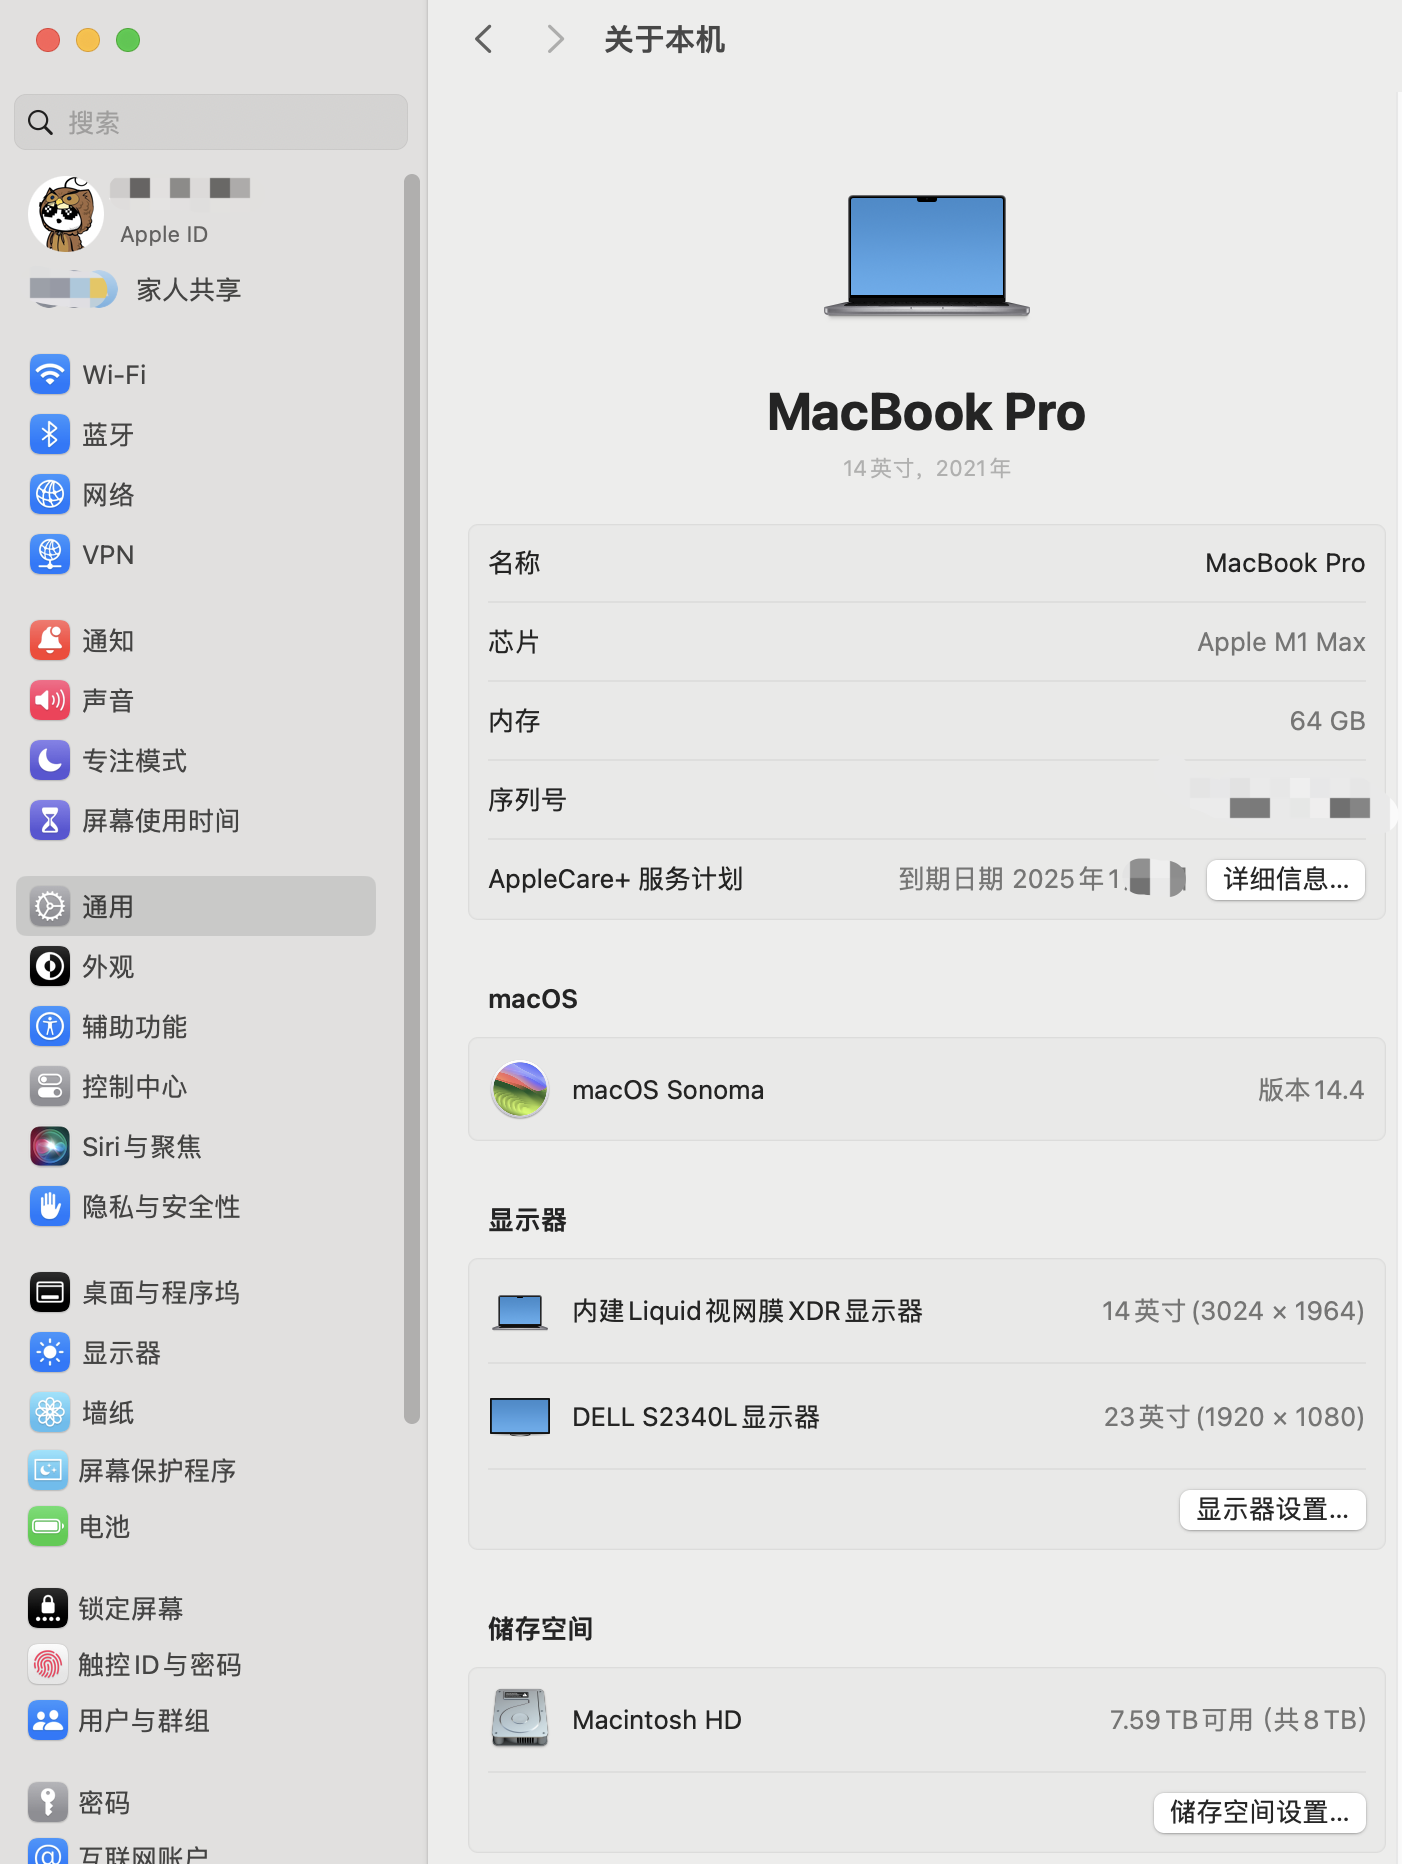Click the built-in Liquid XDR laptop icon
This screenshot has height=1864, width=1402.
pos(520,1312)
